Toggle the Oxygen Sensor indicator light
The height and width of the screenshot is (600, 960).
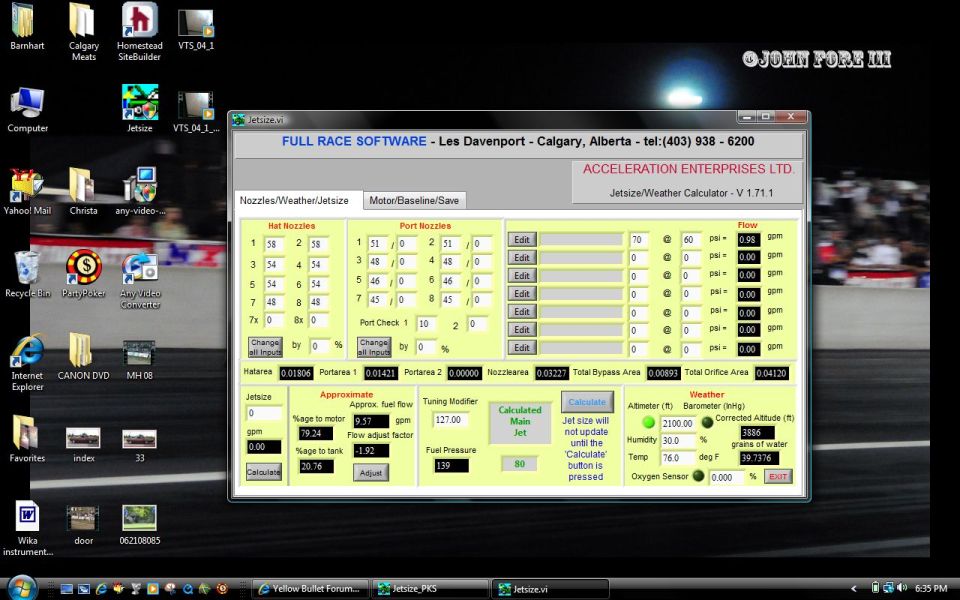[699, 476]
